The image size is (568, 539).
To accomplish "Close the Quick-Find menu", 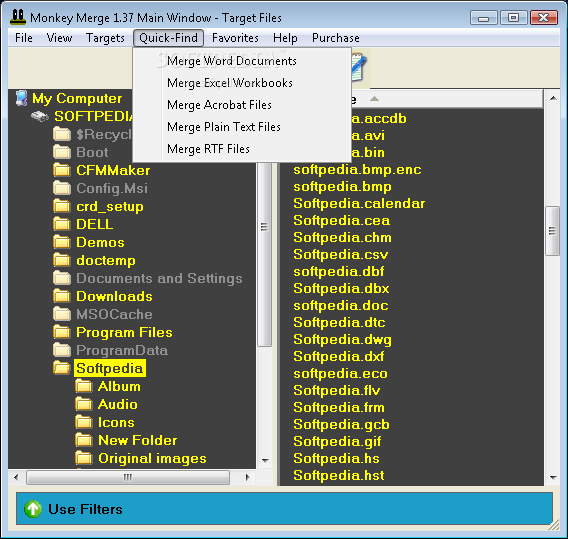I will coord(168,38).
